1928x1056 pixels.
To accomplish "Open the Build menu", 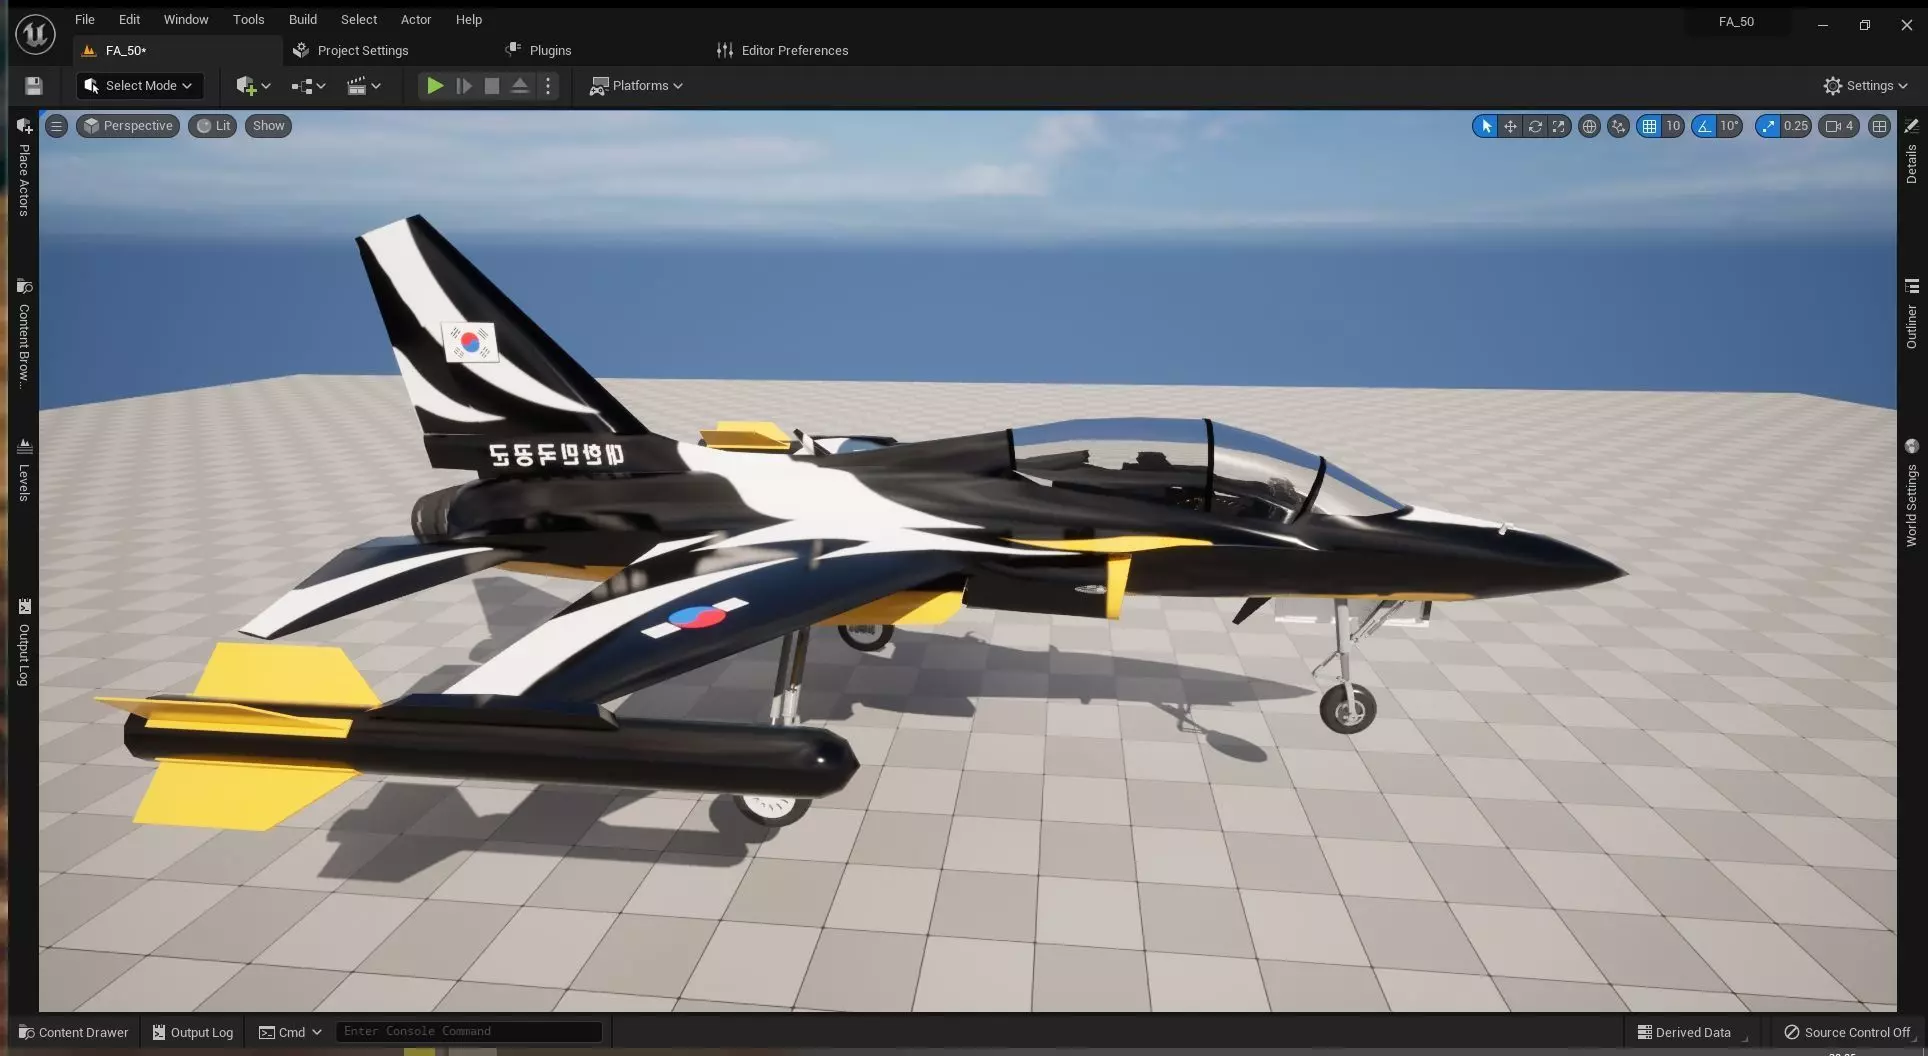I will 302,19.
